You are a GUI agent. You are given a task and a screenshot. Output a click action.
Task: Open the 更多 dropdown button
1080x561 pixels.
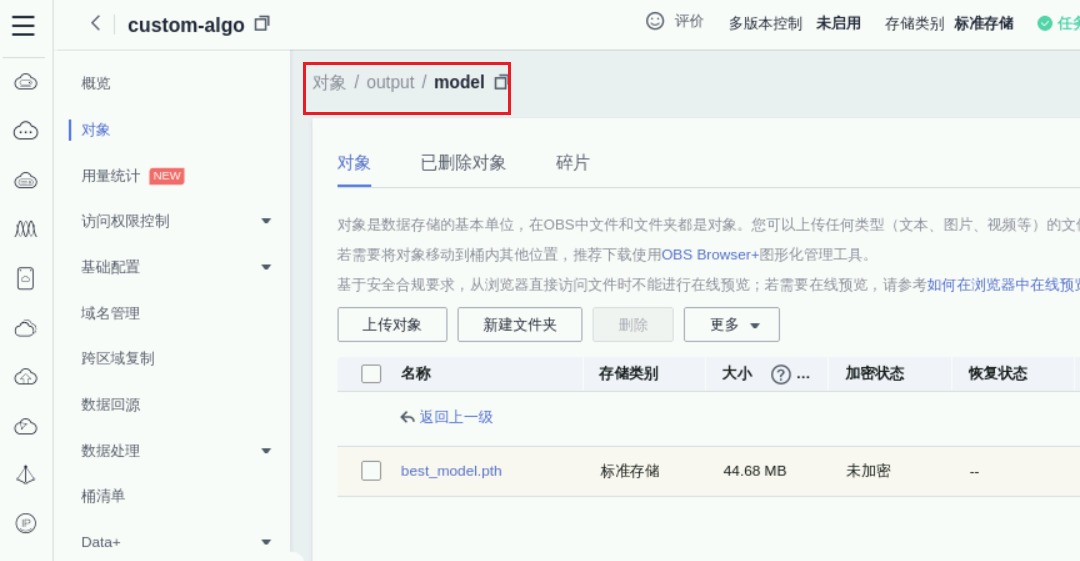(x=731, y=325)
